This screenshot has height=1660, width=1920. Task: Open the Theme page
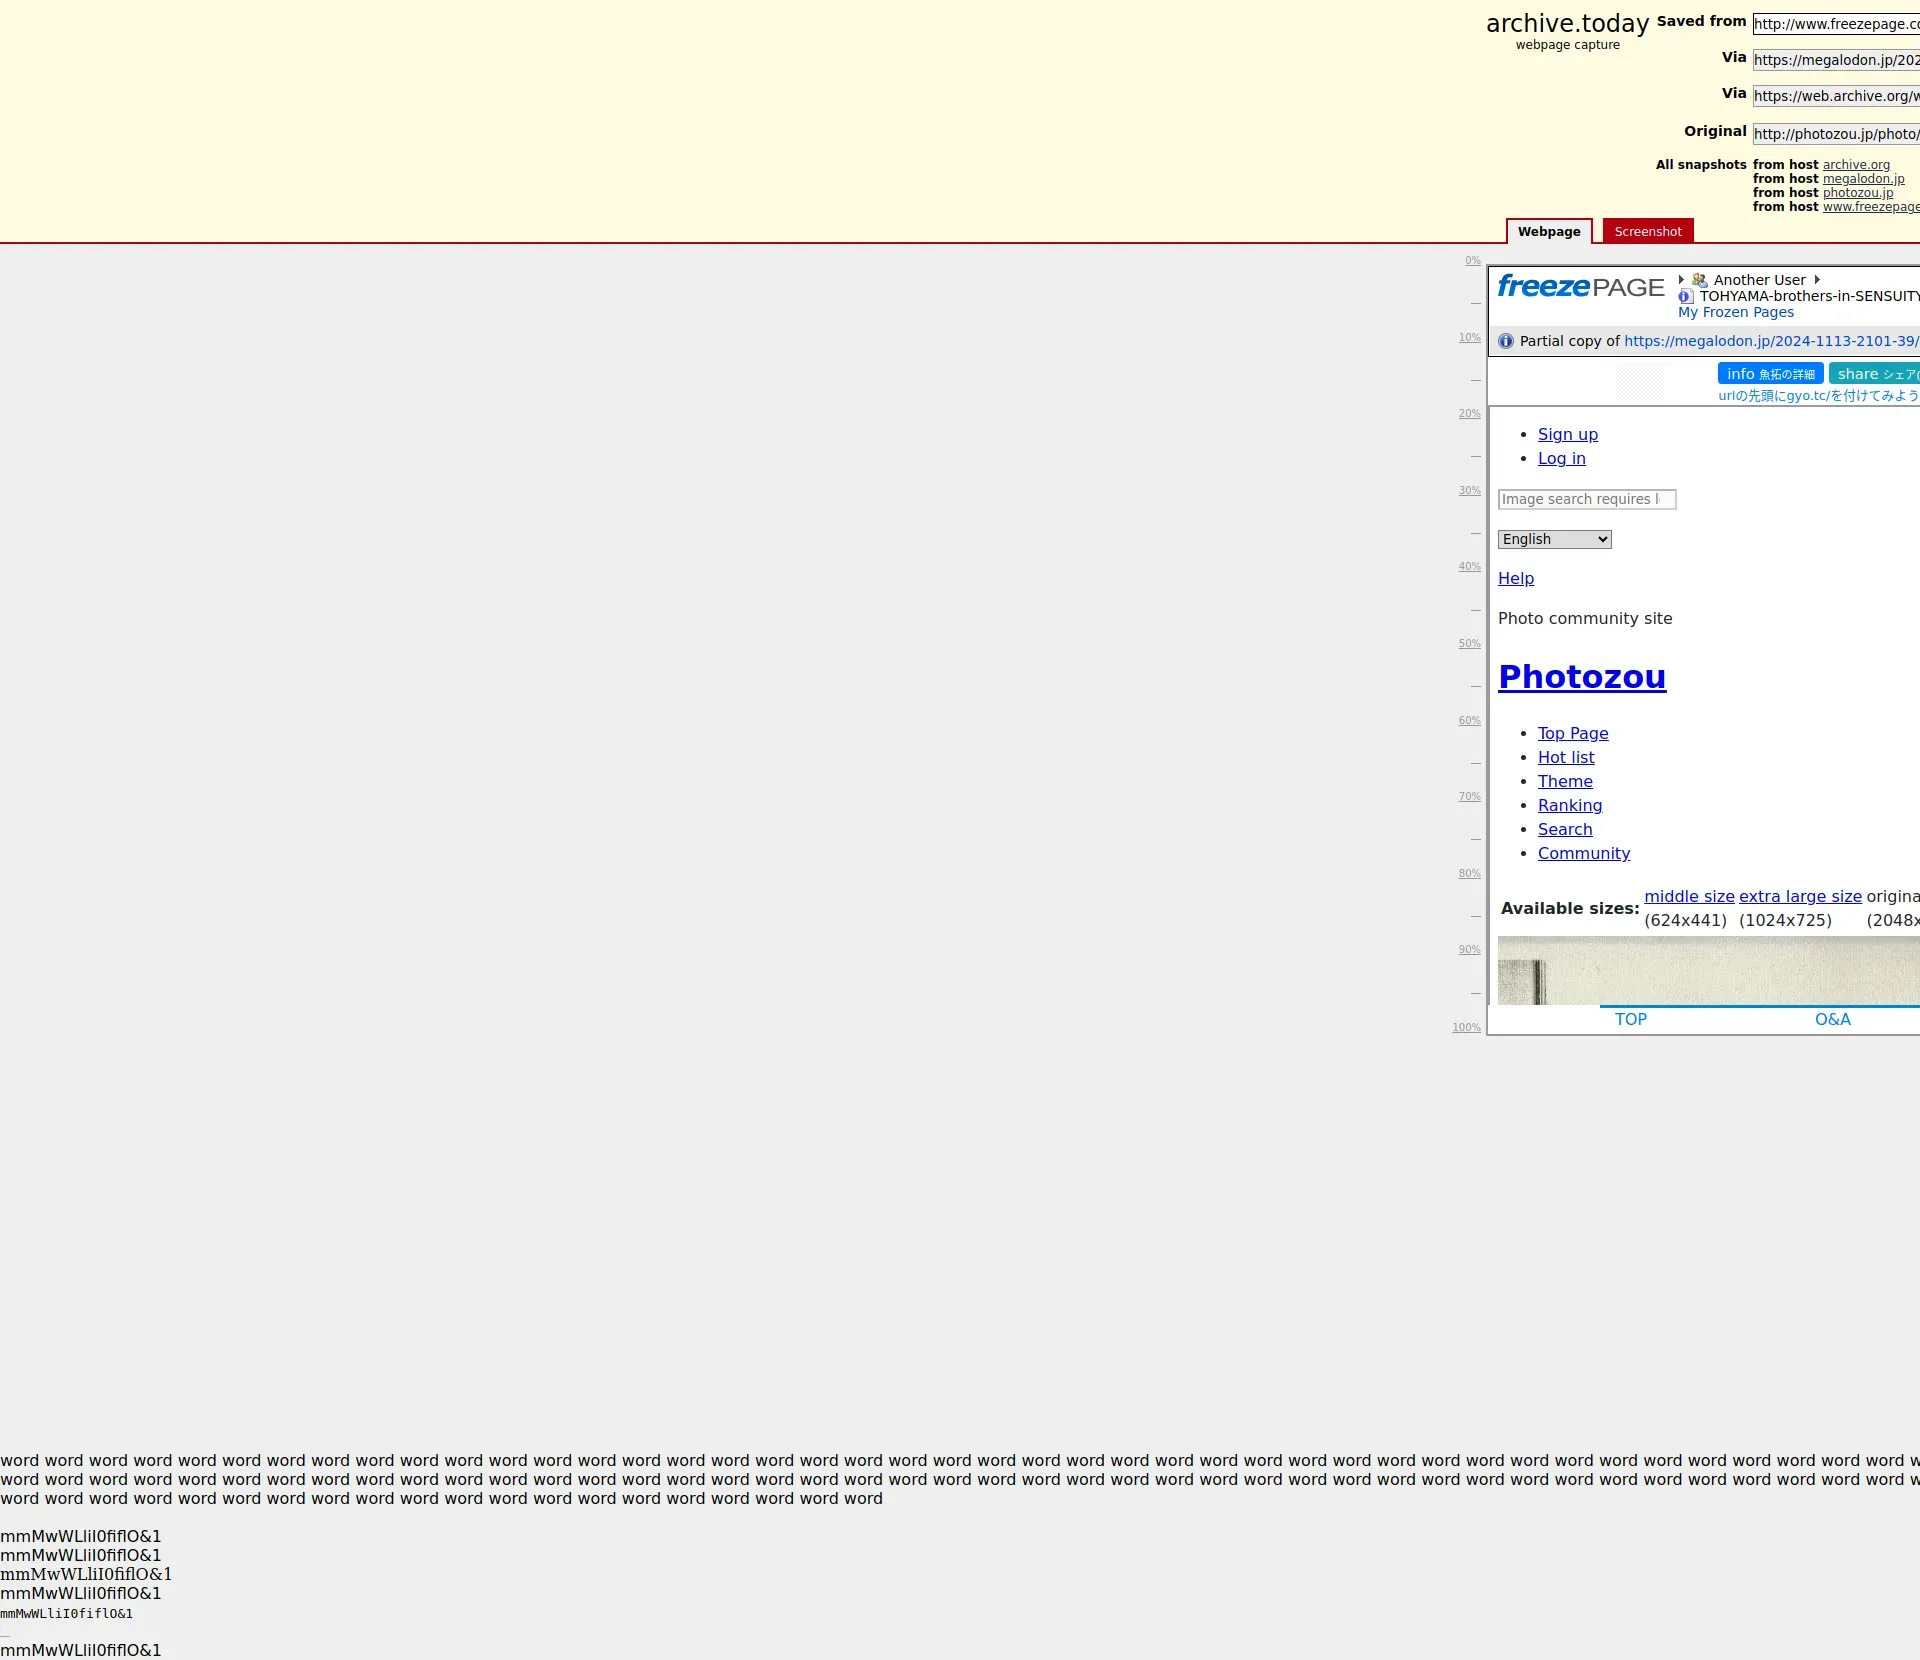(x=1565, y=781)
